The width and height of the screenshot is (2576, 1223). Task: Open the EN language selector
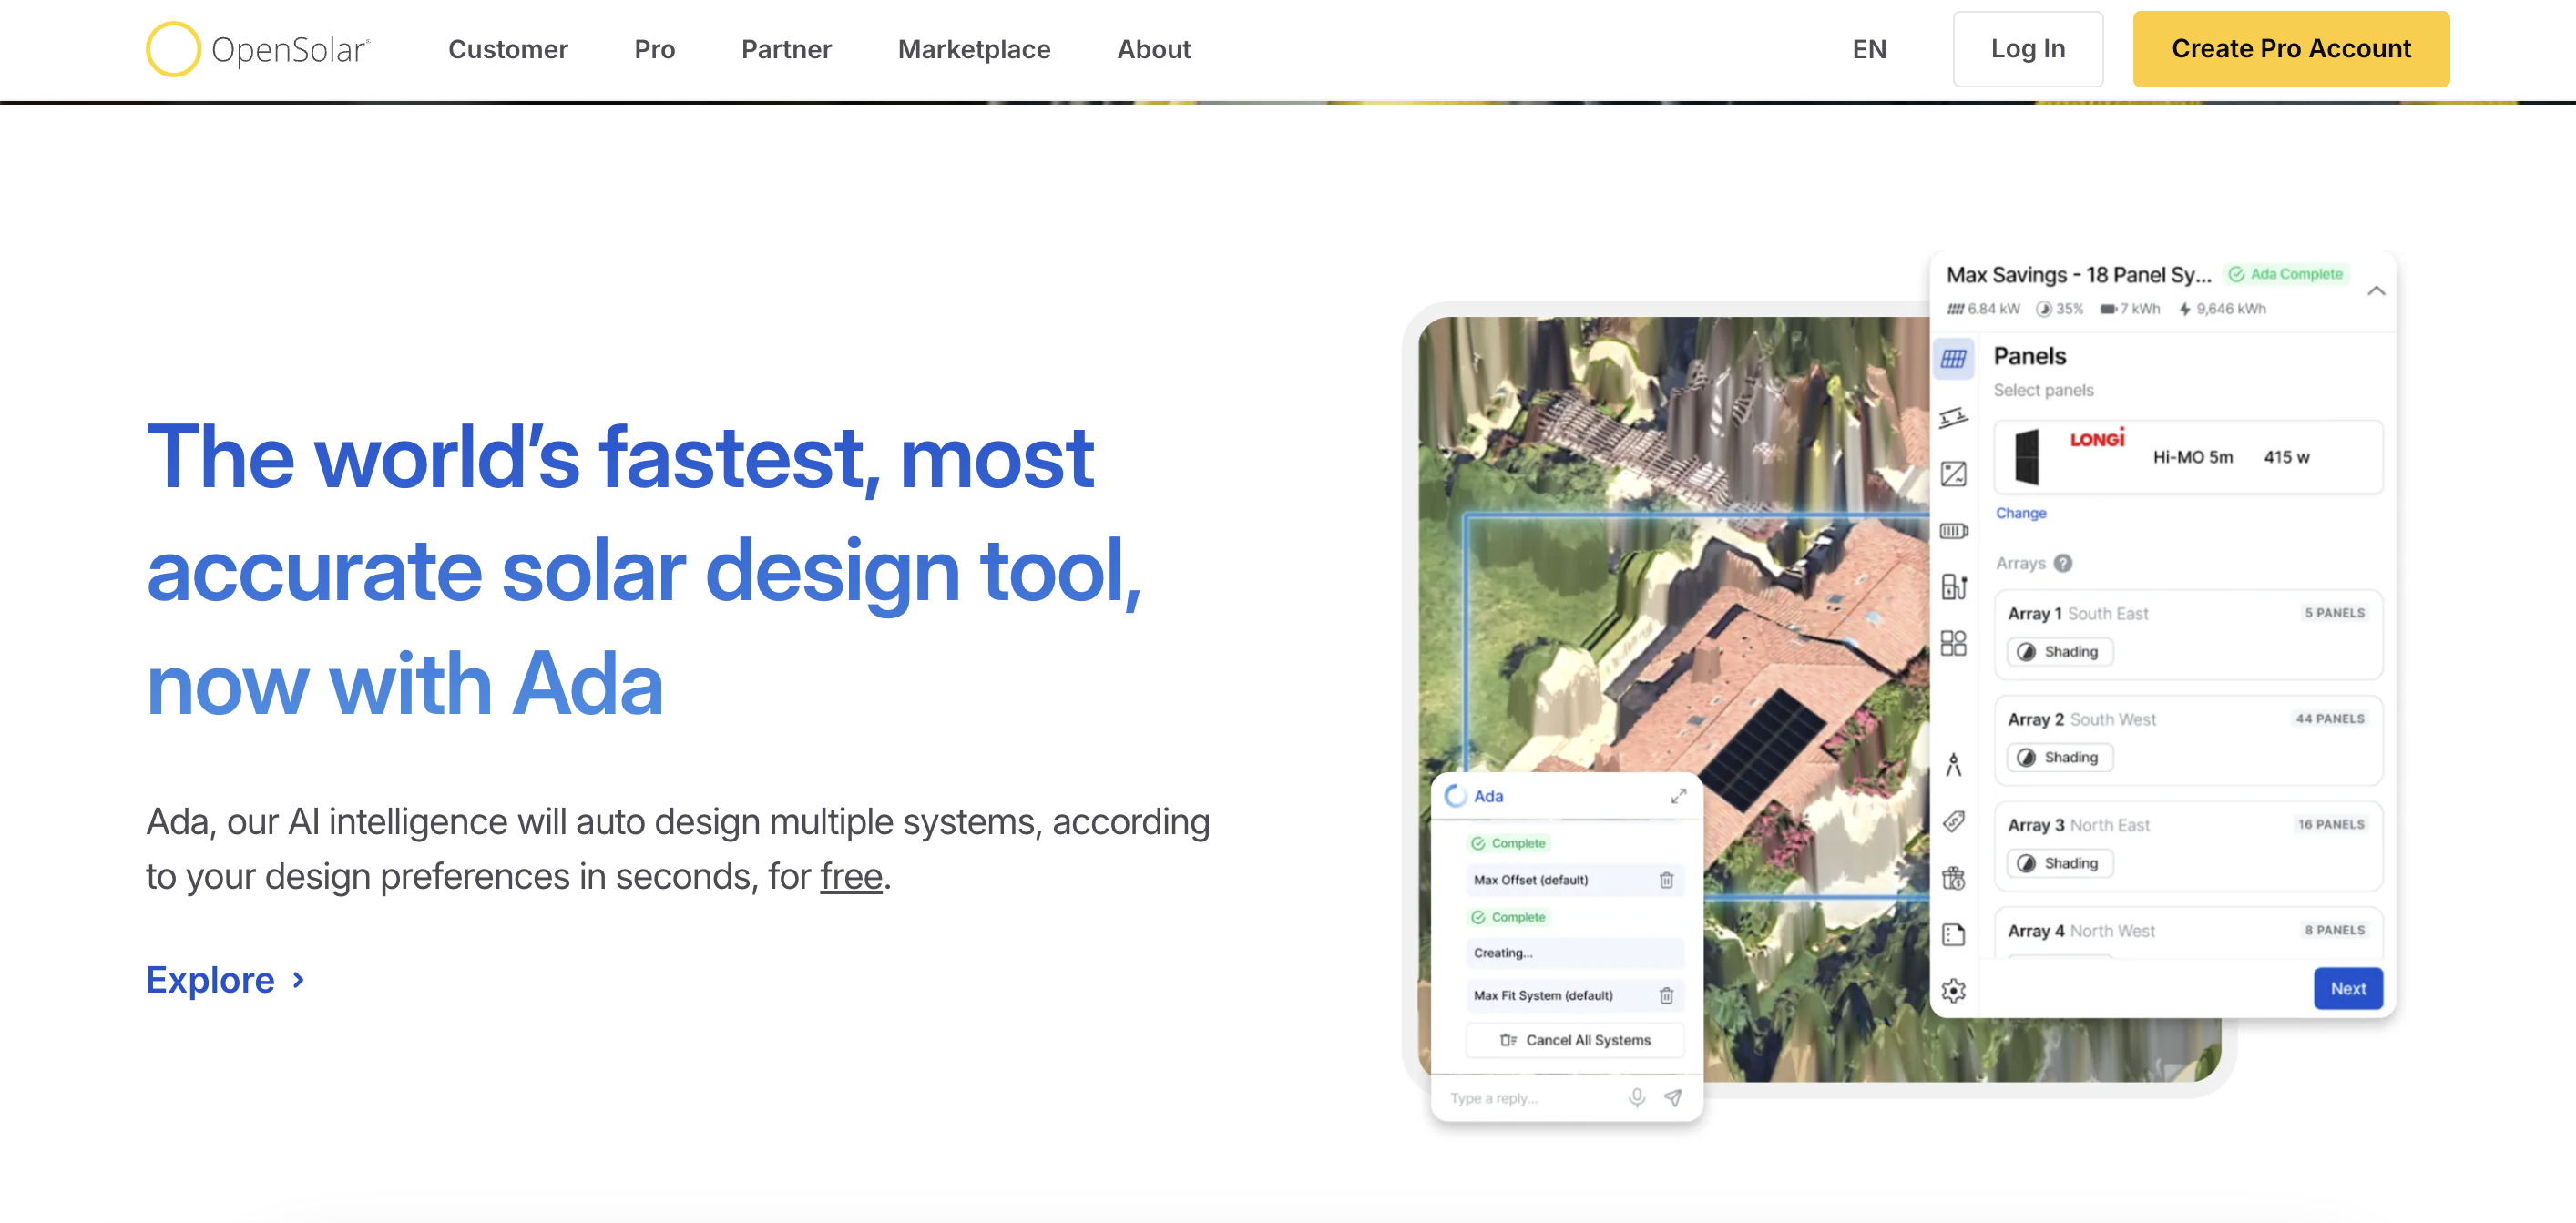tap(1868, 49)
